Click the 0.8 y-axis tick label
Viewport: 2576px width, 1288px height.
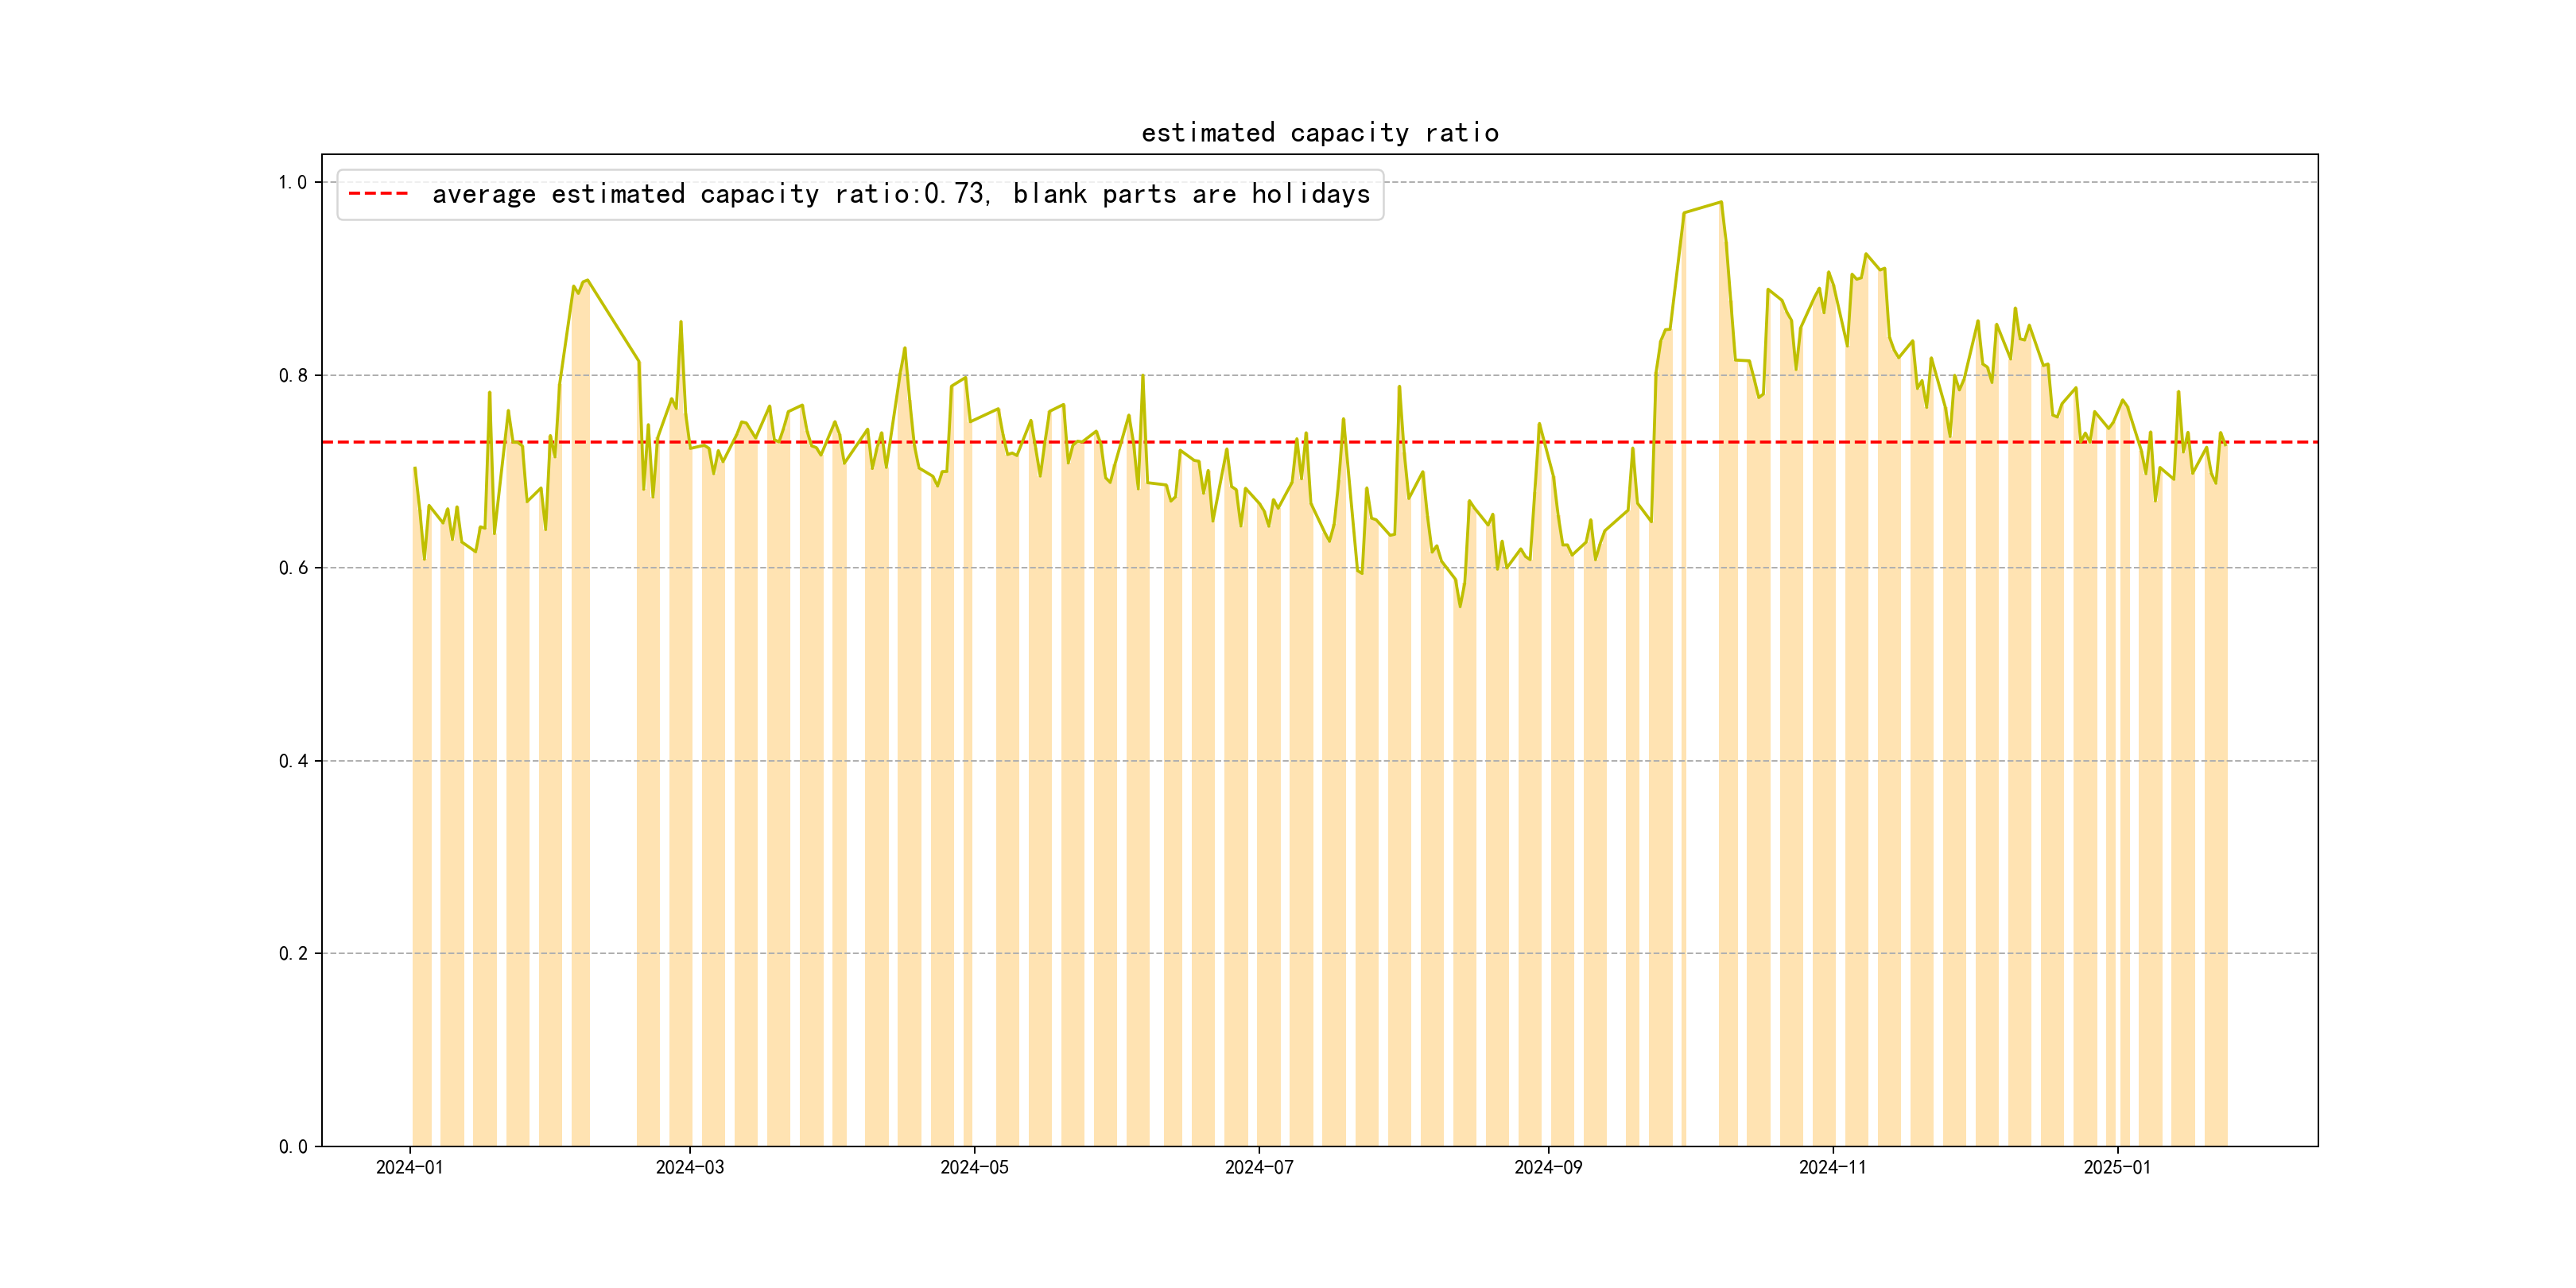pyautogui.click(x=292, y=375)
